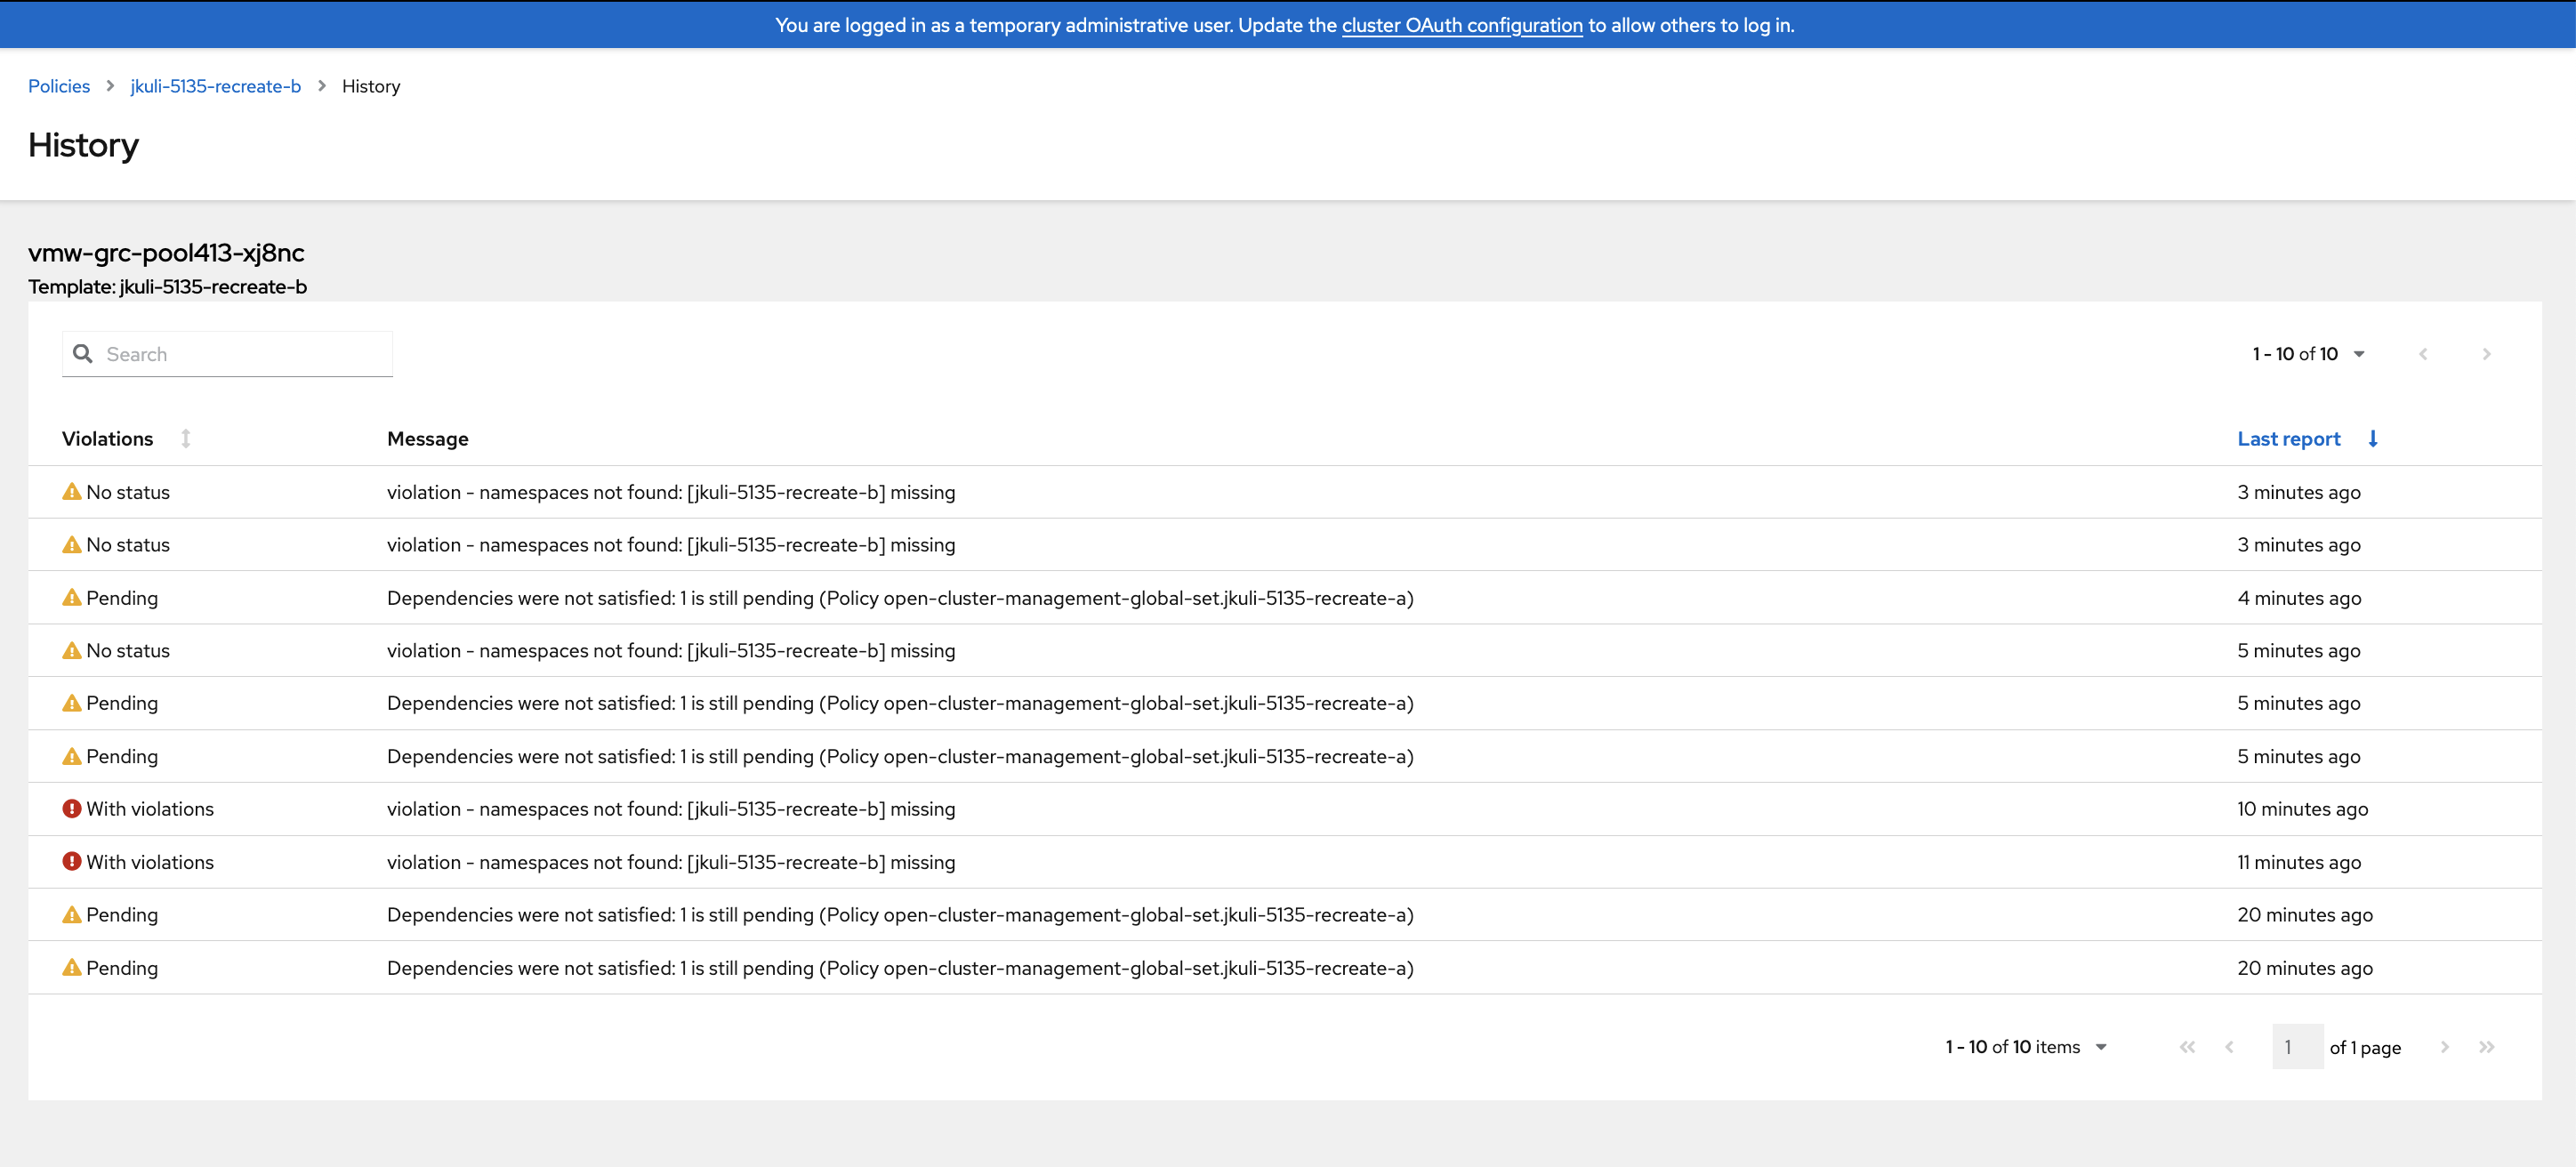Click the page number input box
Image resolution: width=2576 pixels, height=1167 pixels.
[x=2296, y=1047]
